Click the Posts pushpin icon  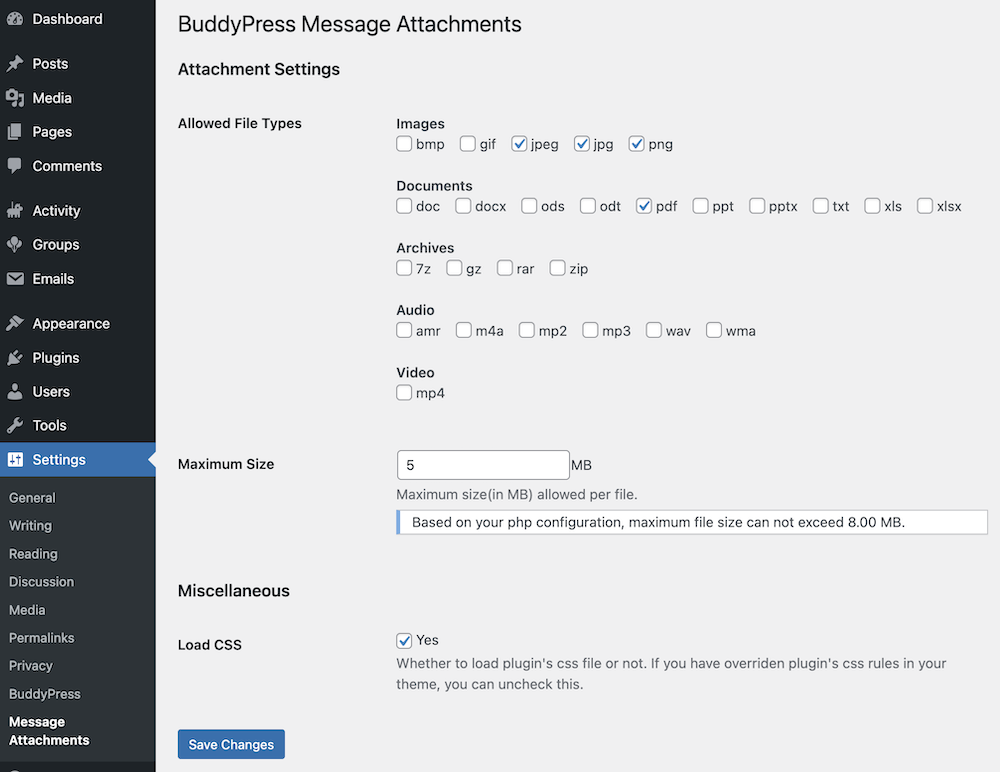[x=15, y=64]
